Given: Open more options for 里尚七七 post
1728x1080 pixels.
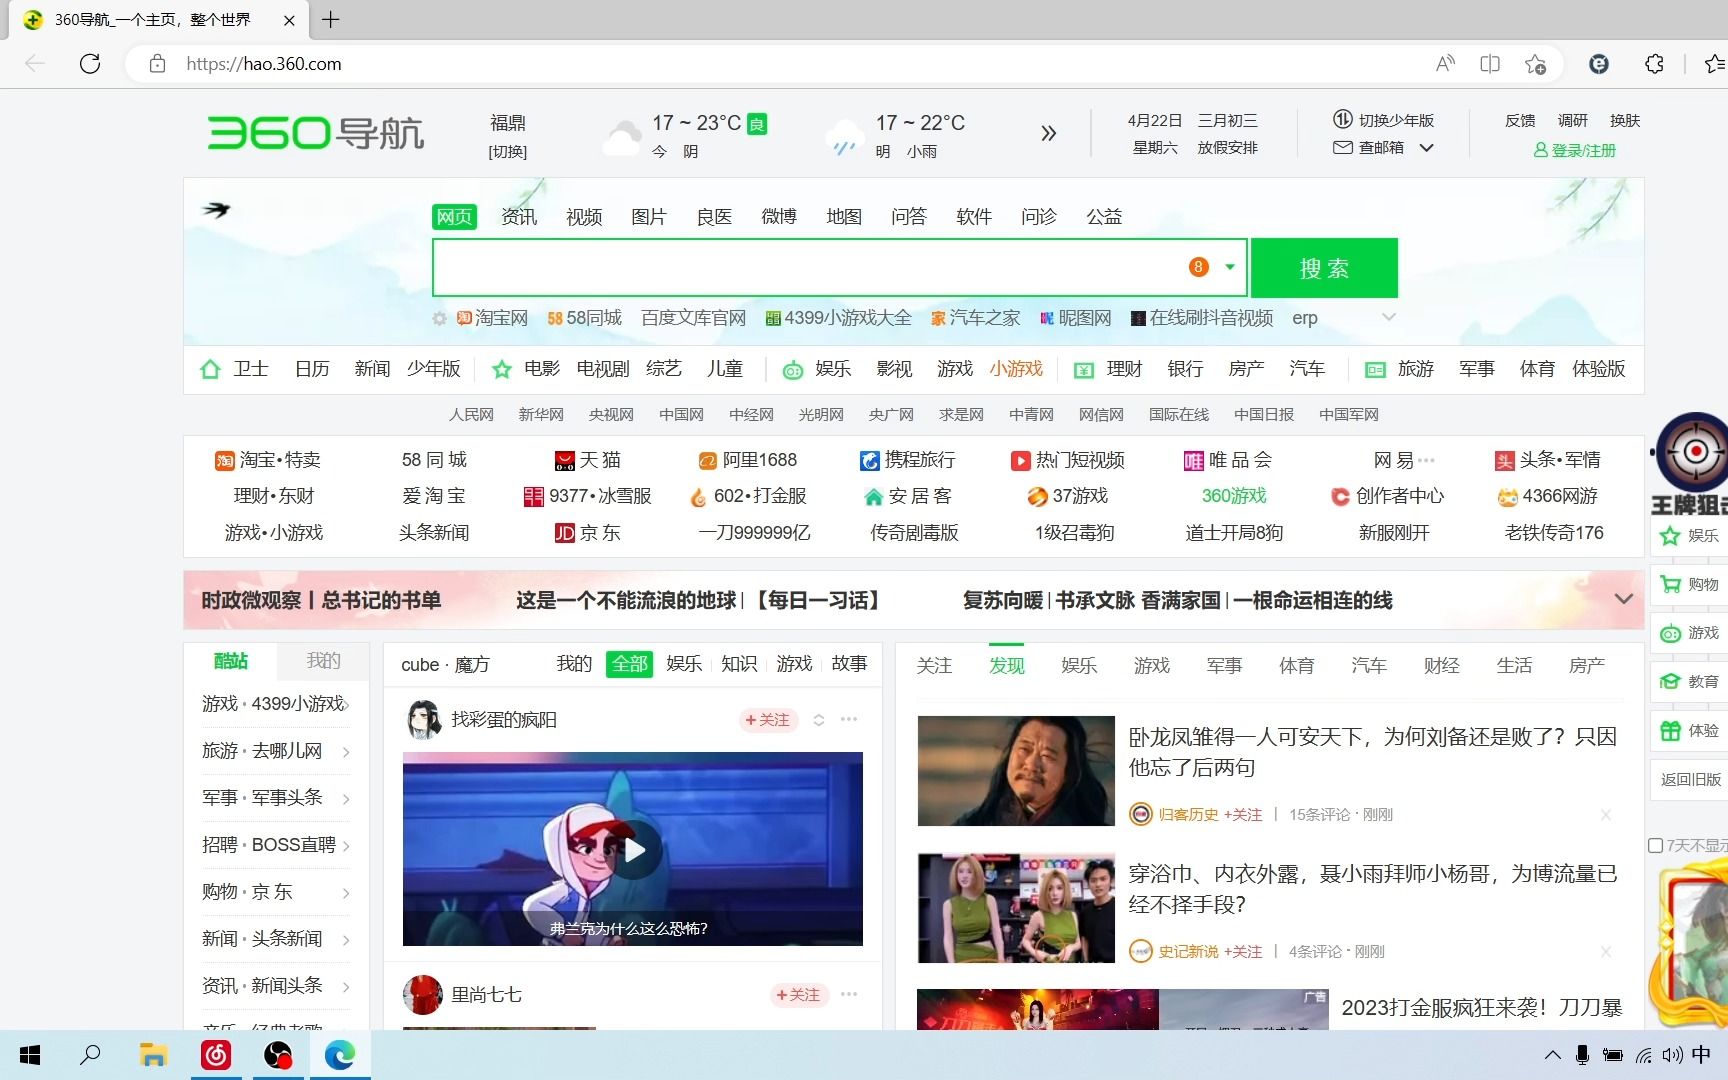Looking at the screenshot, I should coord(849,994).
